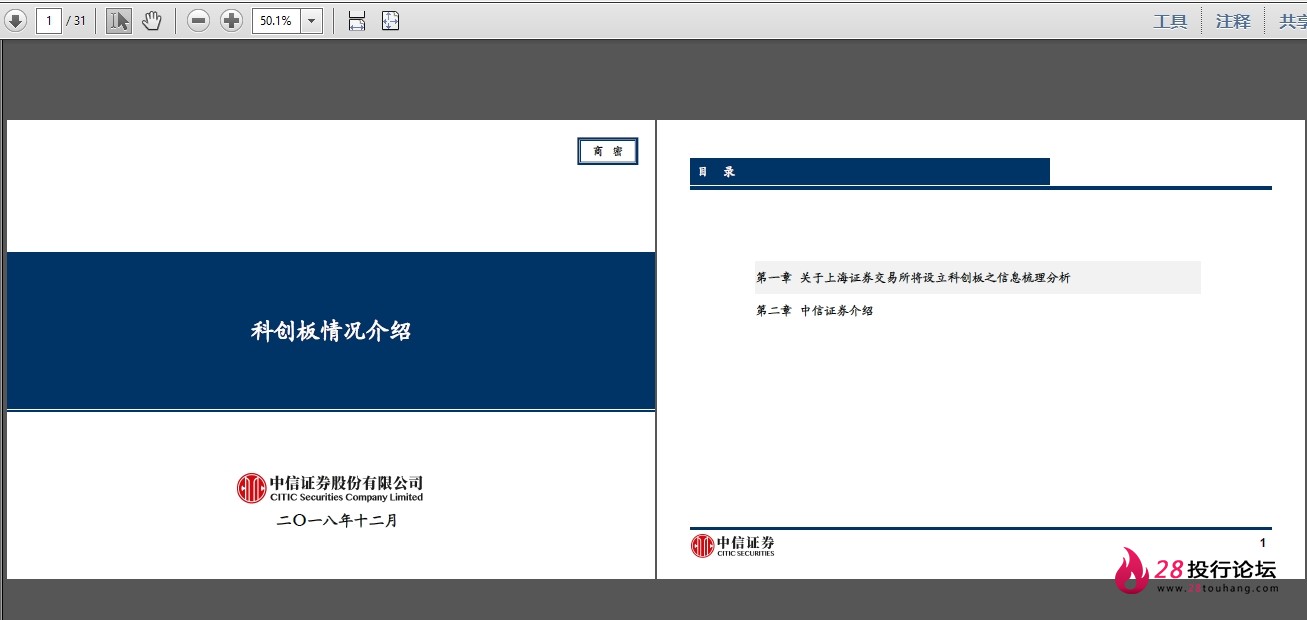Viewport: 1307px width, 620px height.
Task: Select the 第二章 中信证券介绍 line
Action: point(814,311)
